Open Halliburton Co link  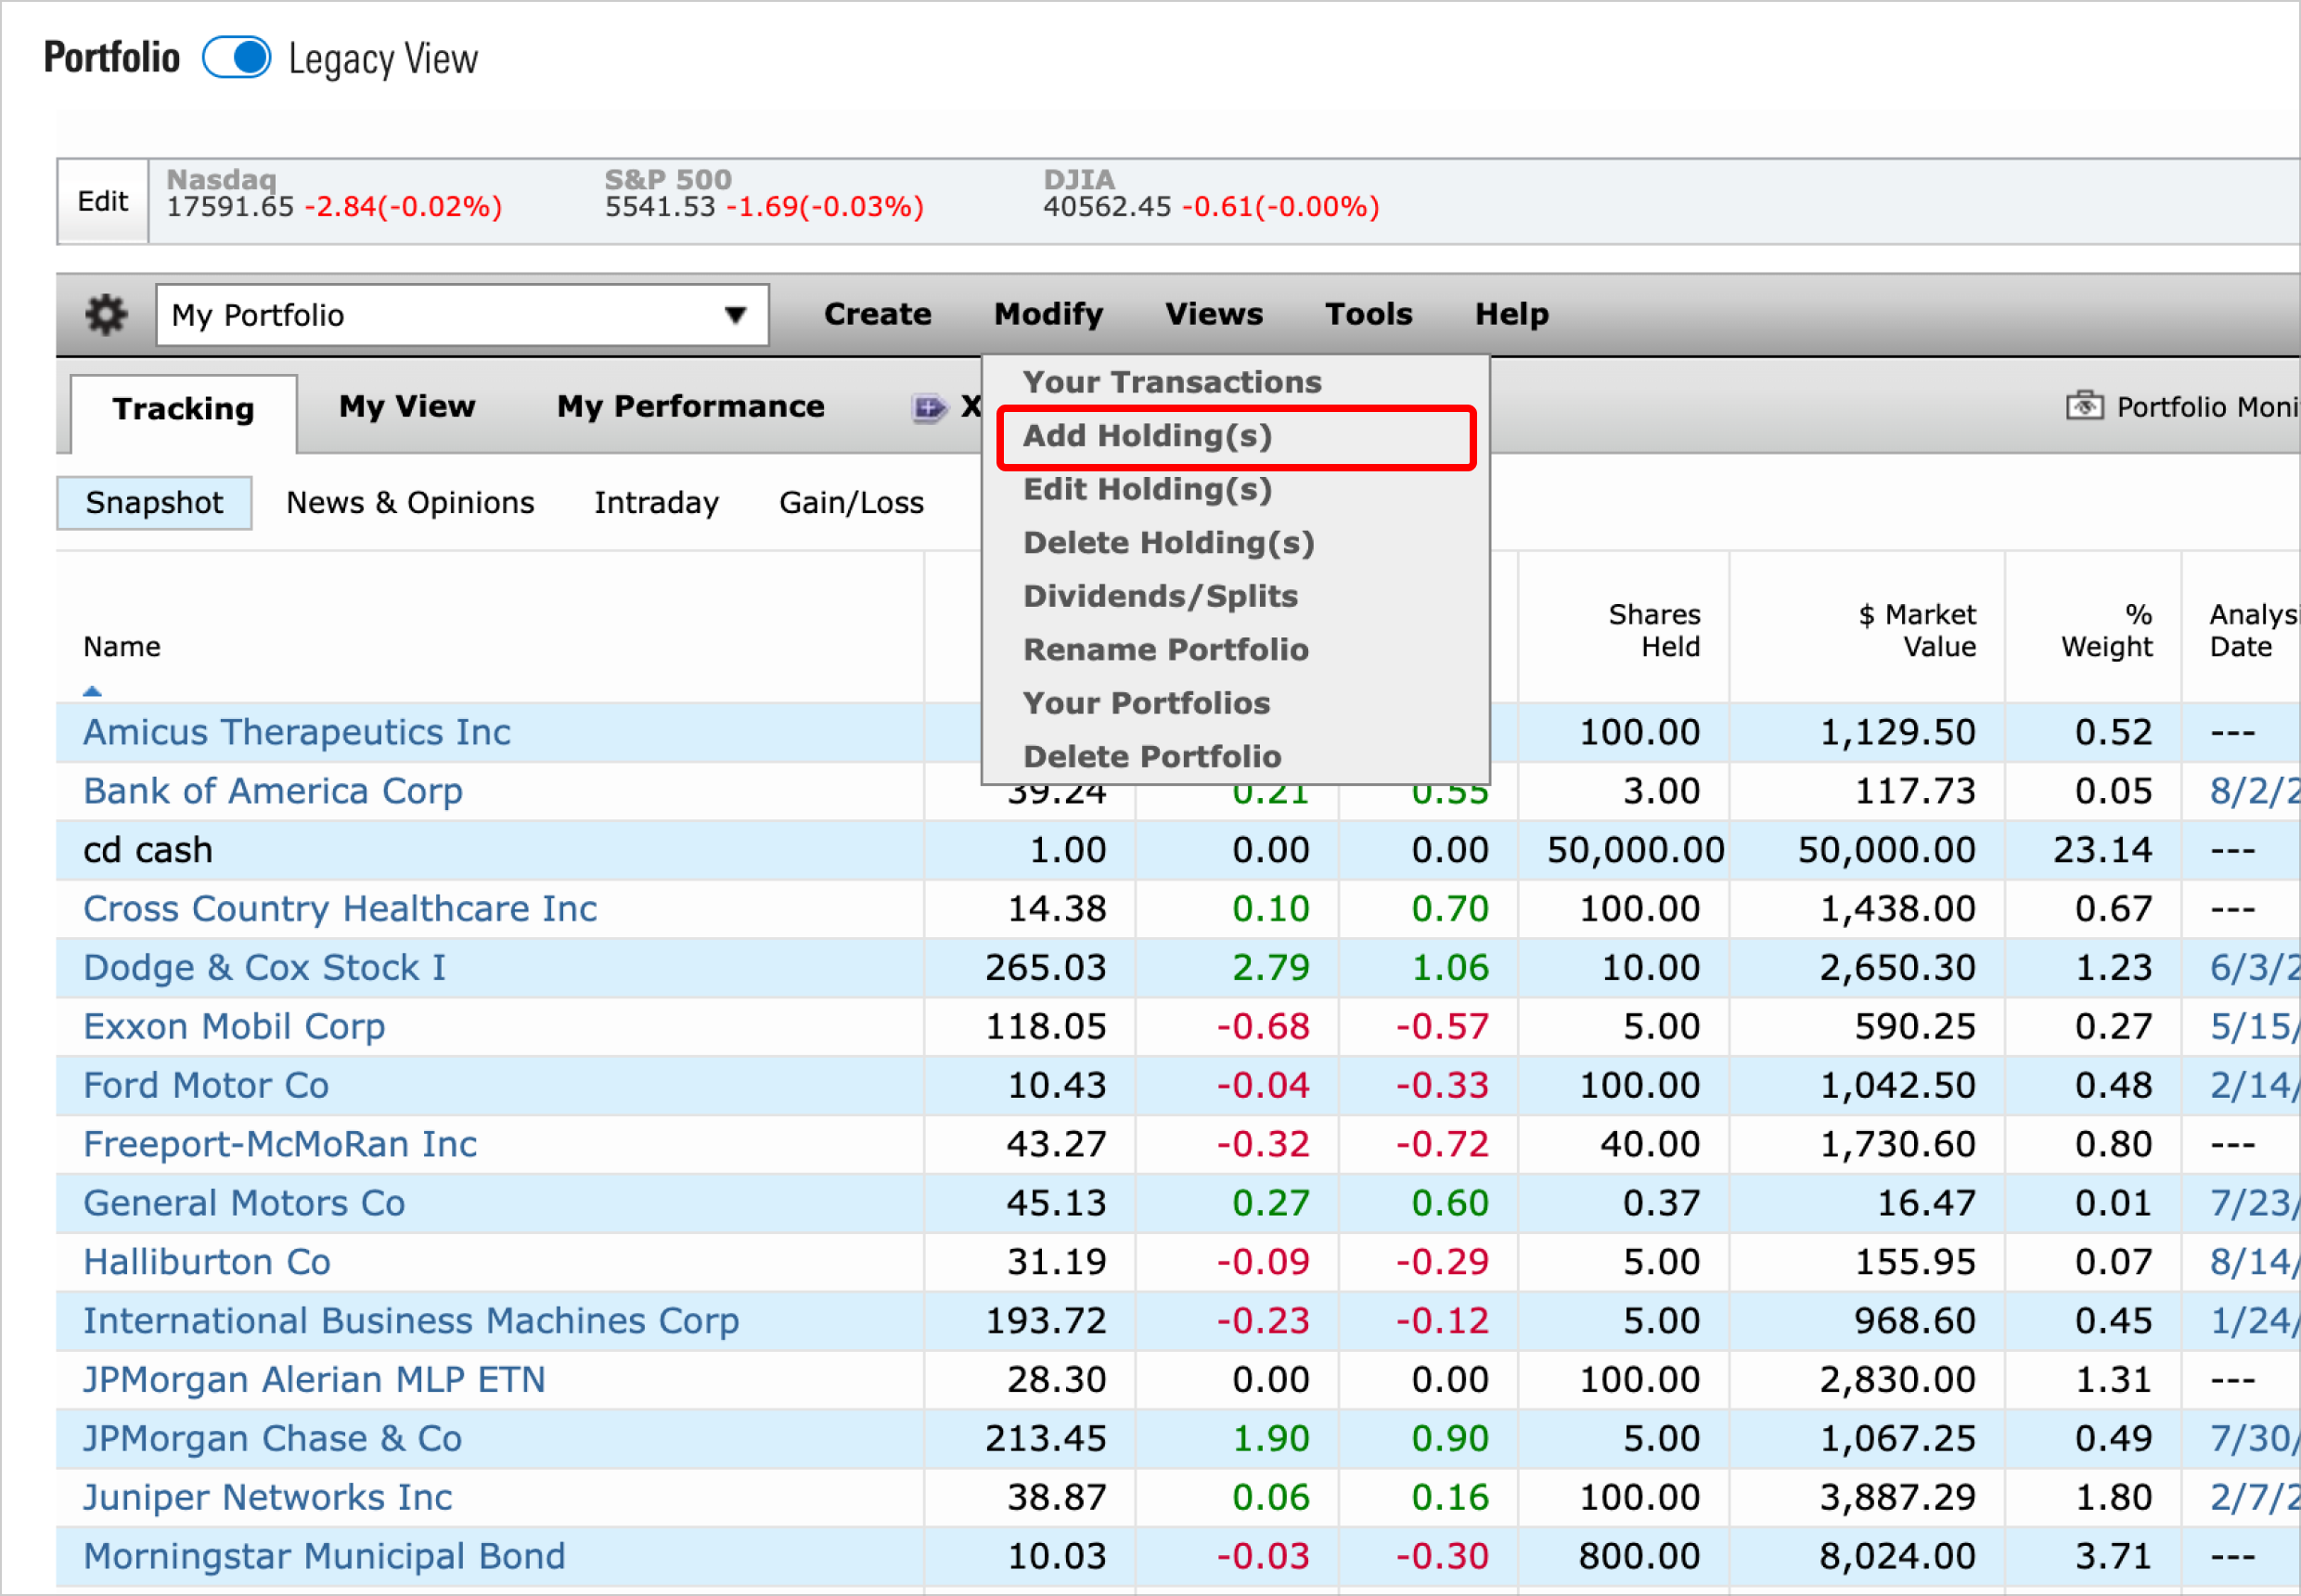coord(207,1262)
